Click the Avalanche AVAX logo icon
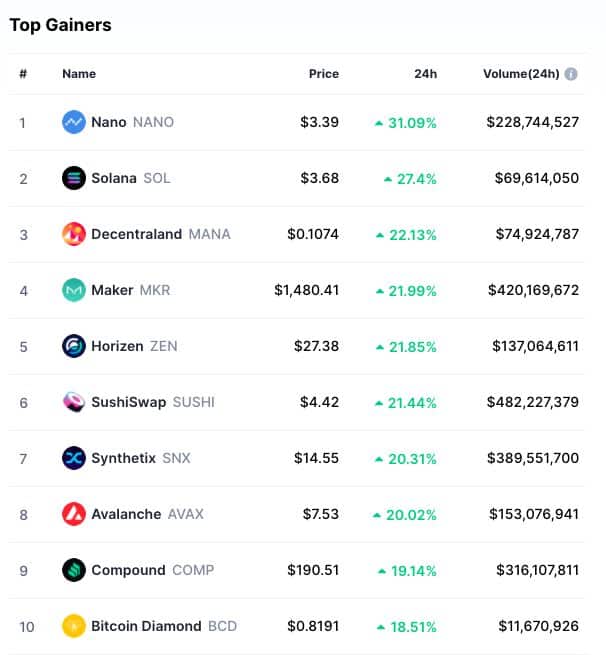Viewport: 606px width, 655px height. pyautogui.click(x=74, y=514)
